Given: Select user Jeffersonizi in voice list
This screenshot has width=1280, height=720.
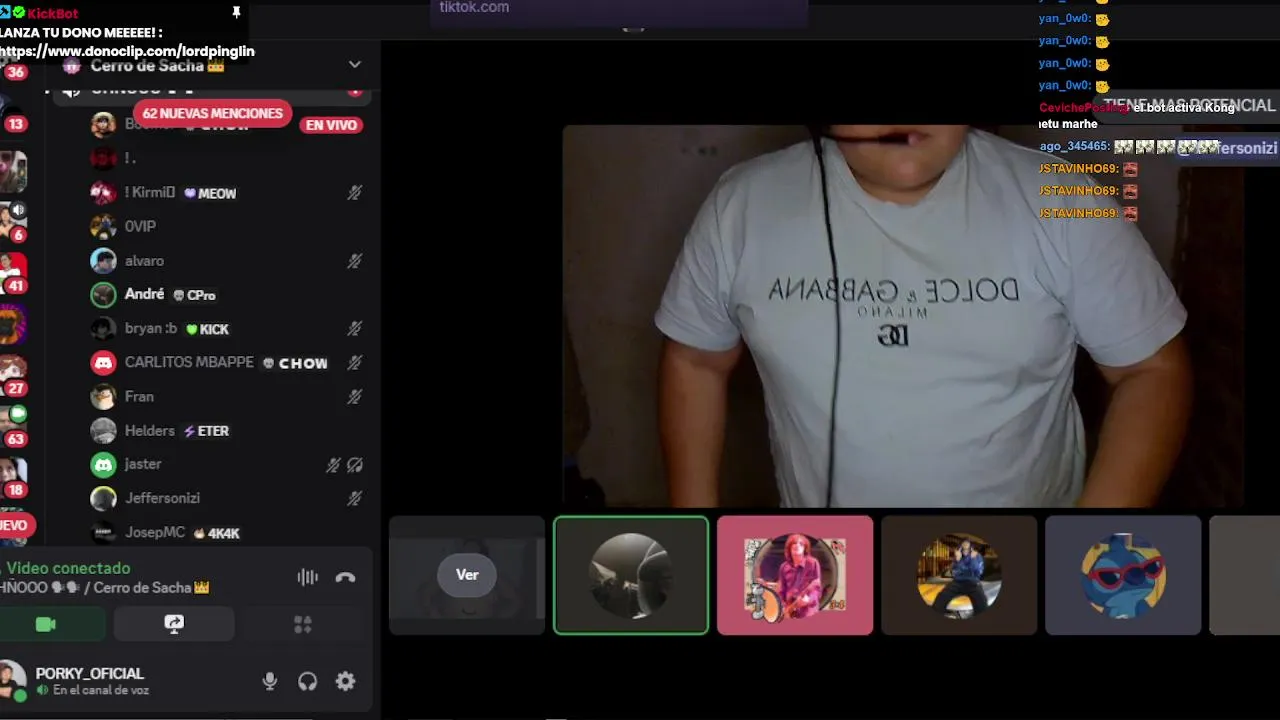Looking at the screenshot, I should (162, 498).
